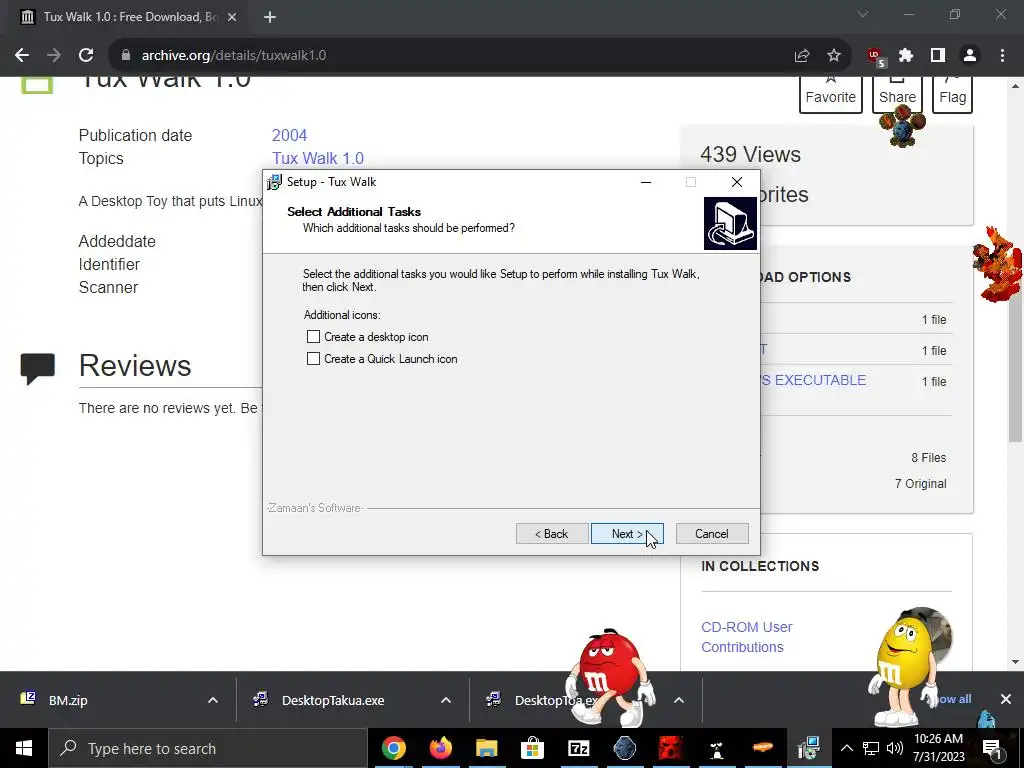Share this page via address bar icon
The height and width of the screenshot is (768, 1024).
(x=802, y=56)
